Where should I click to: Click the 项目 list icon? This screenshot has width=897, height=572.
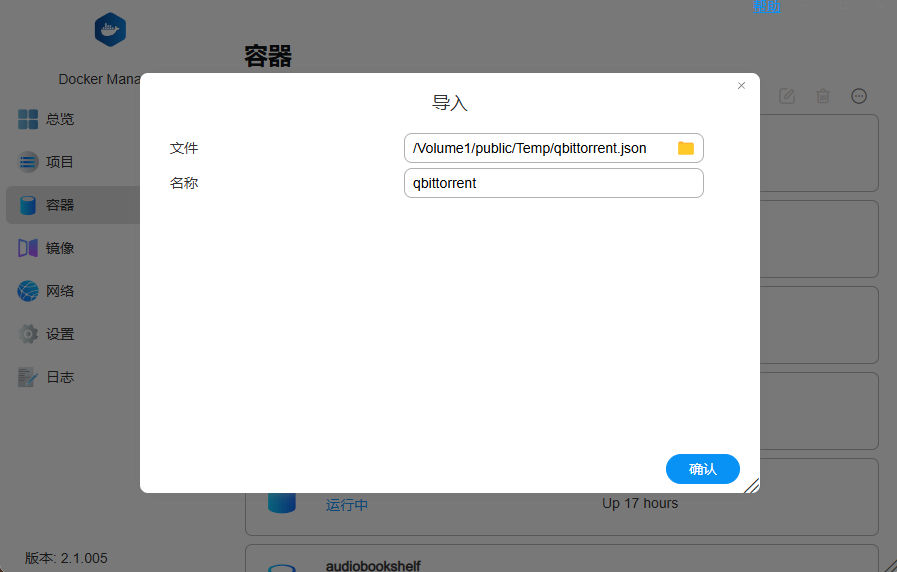(28, 162)
